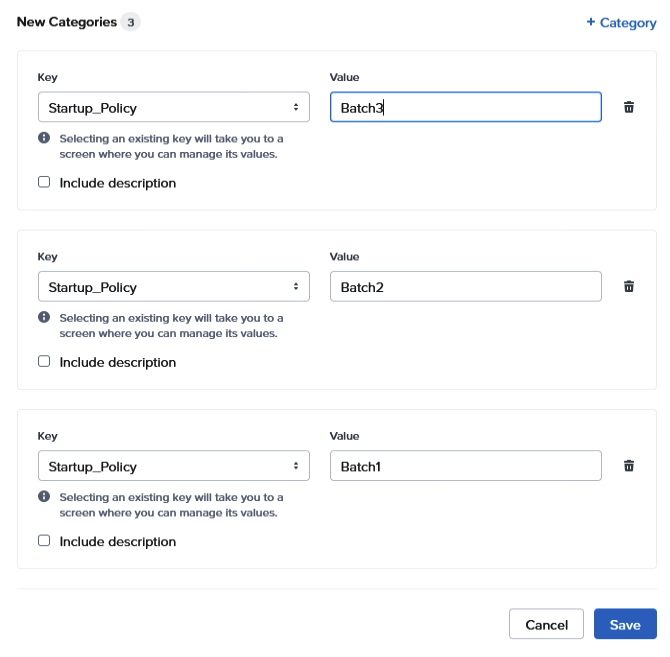Click the New Categories count badge
The height and width of the screenshot is (657, 670).
click(x=130, y=22)
